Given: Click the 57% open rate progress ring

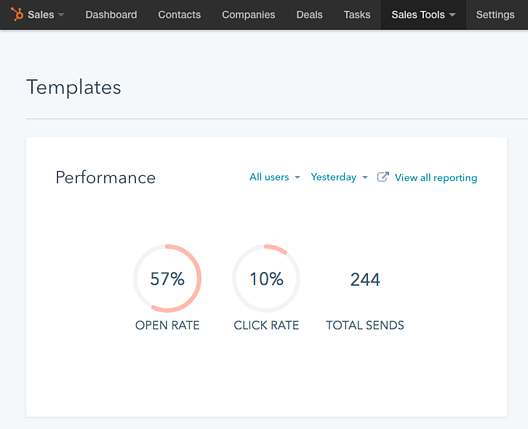Looking at the screenshot, I should pos(167,278).
